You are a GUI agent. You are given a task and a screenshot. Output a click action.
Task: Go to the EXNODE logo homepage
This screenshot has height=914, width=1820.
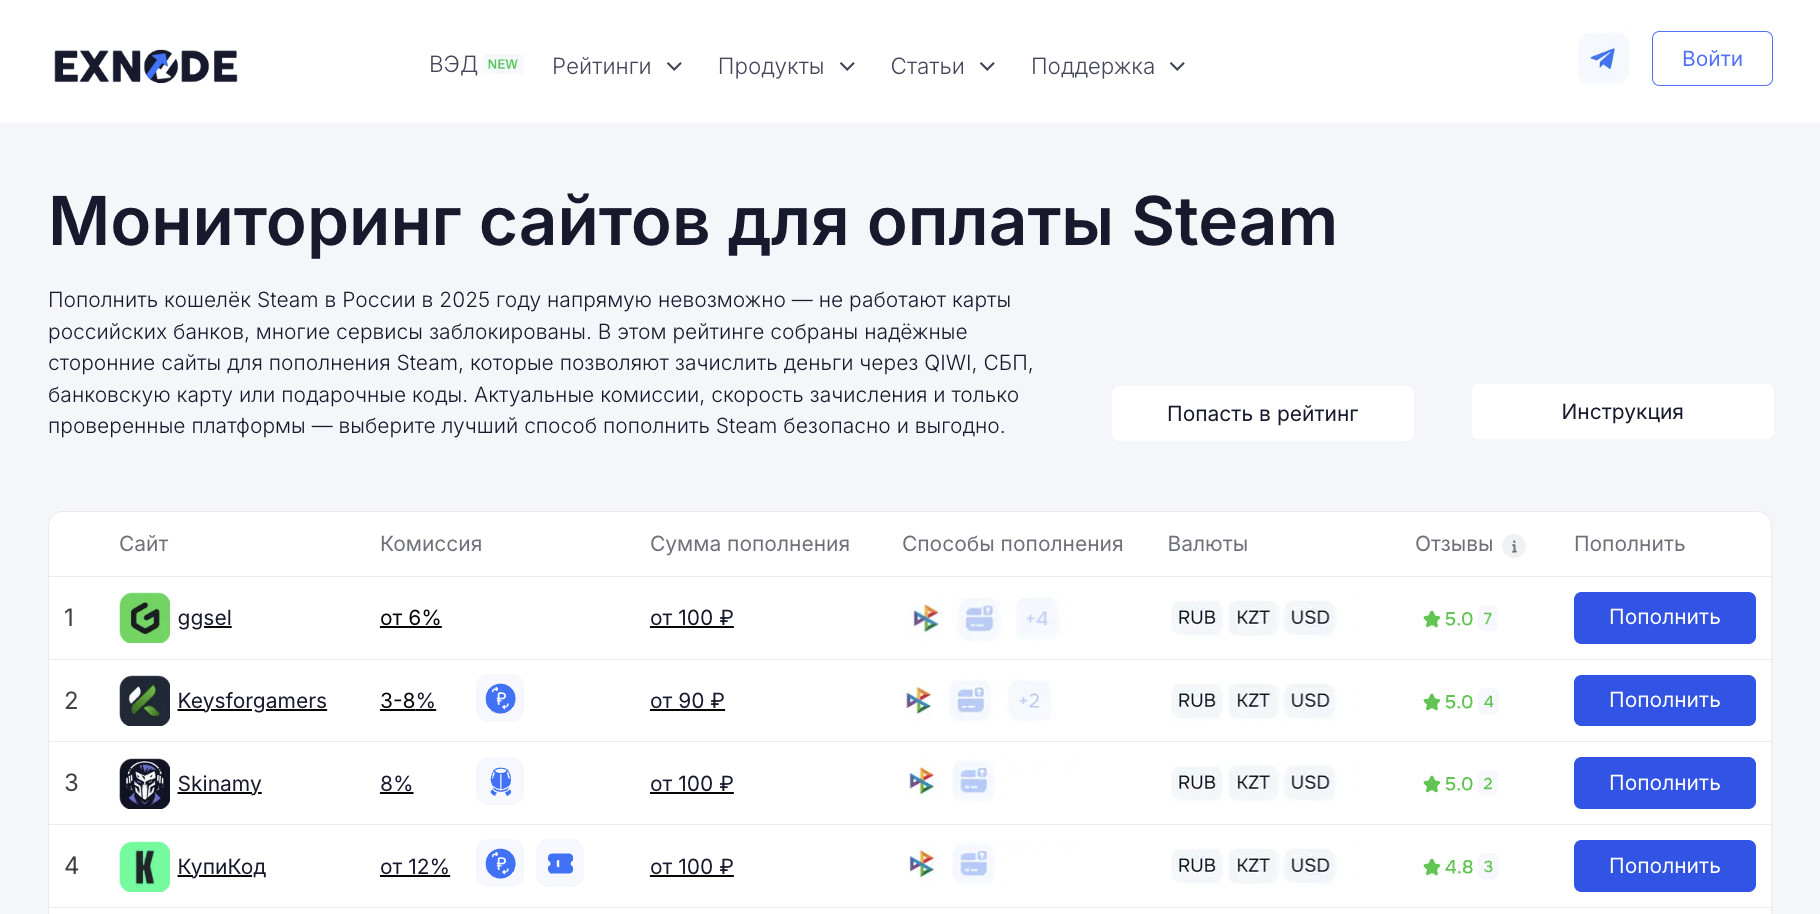pyautogui.click(x=146, y=66)
